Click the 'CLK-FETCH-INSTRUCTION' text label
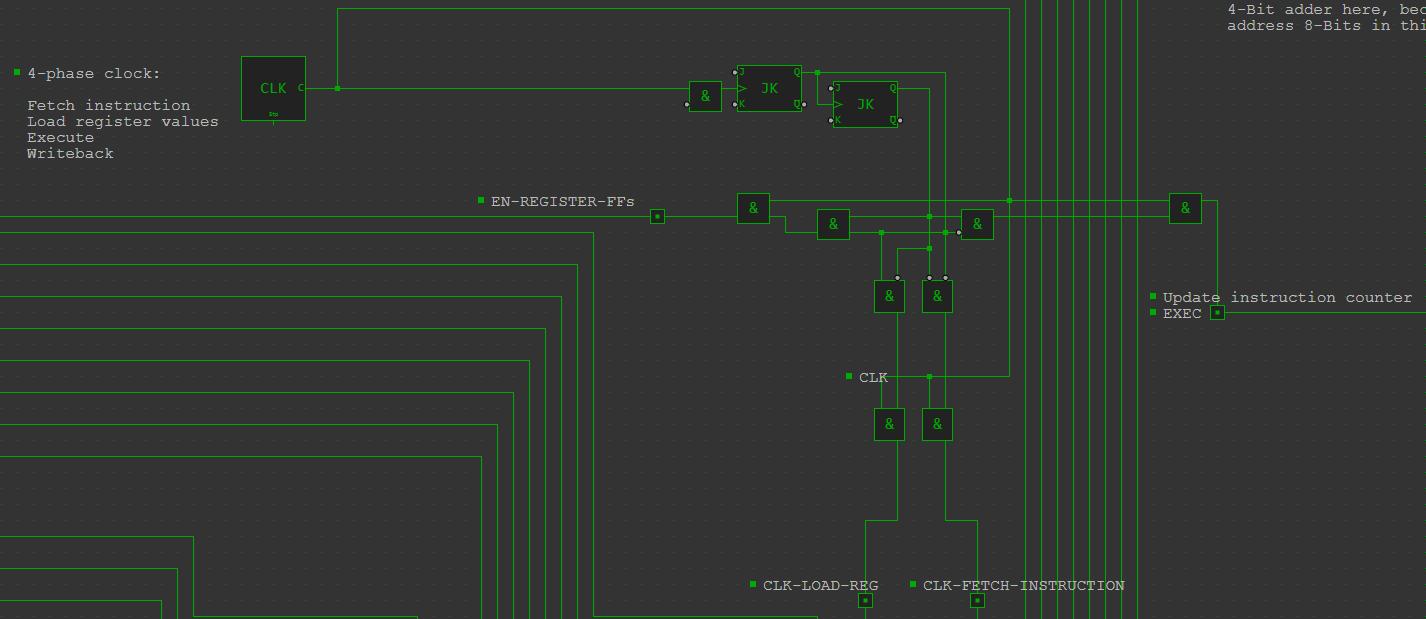Screen dimensions: 1426x619 1023,586
